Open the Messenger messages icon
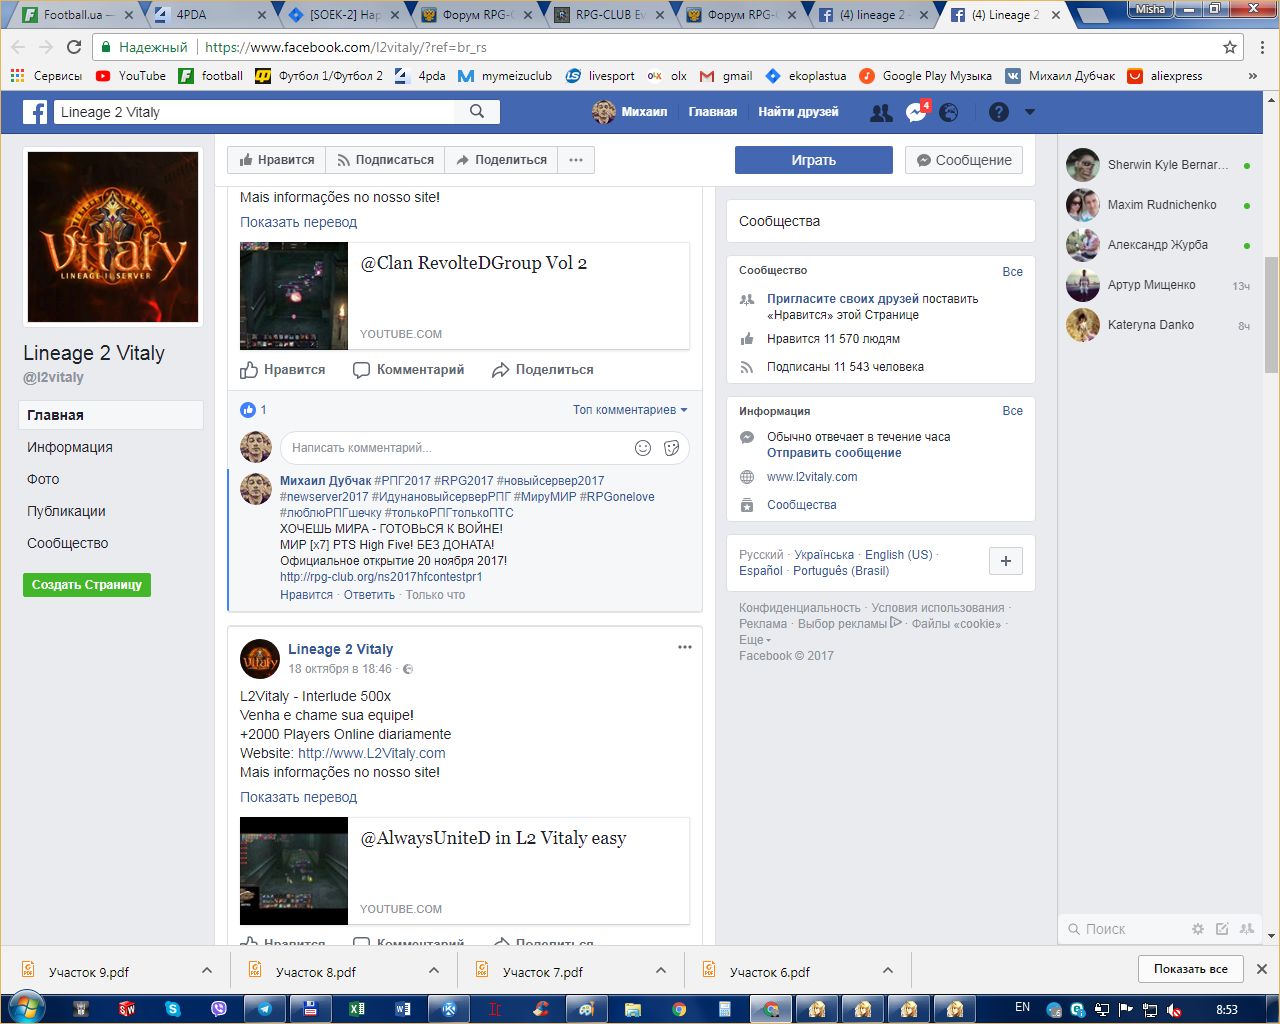Screen dimensions: 1280x1024 tap(916, 112)
